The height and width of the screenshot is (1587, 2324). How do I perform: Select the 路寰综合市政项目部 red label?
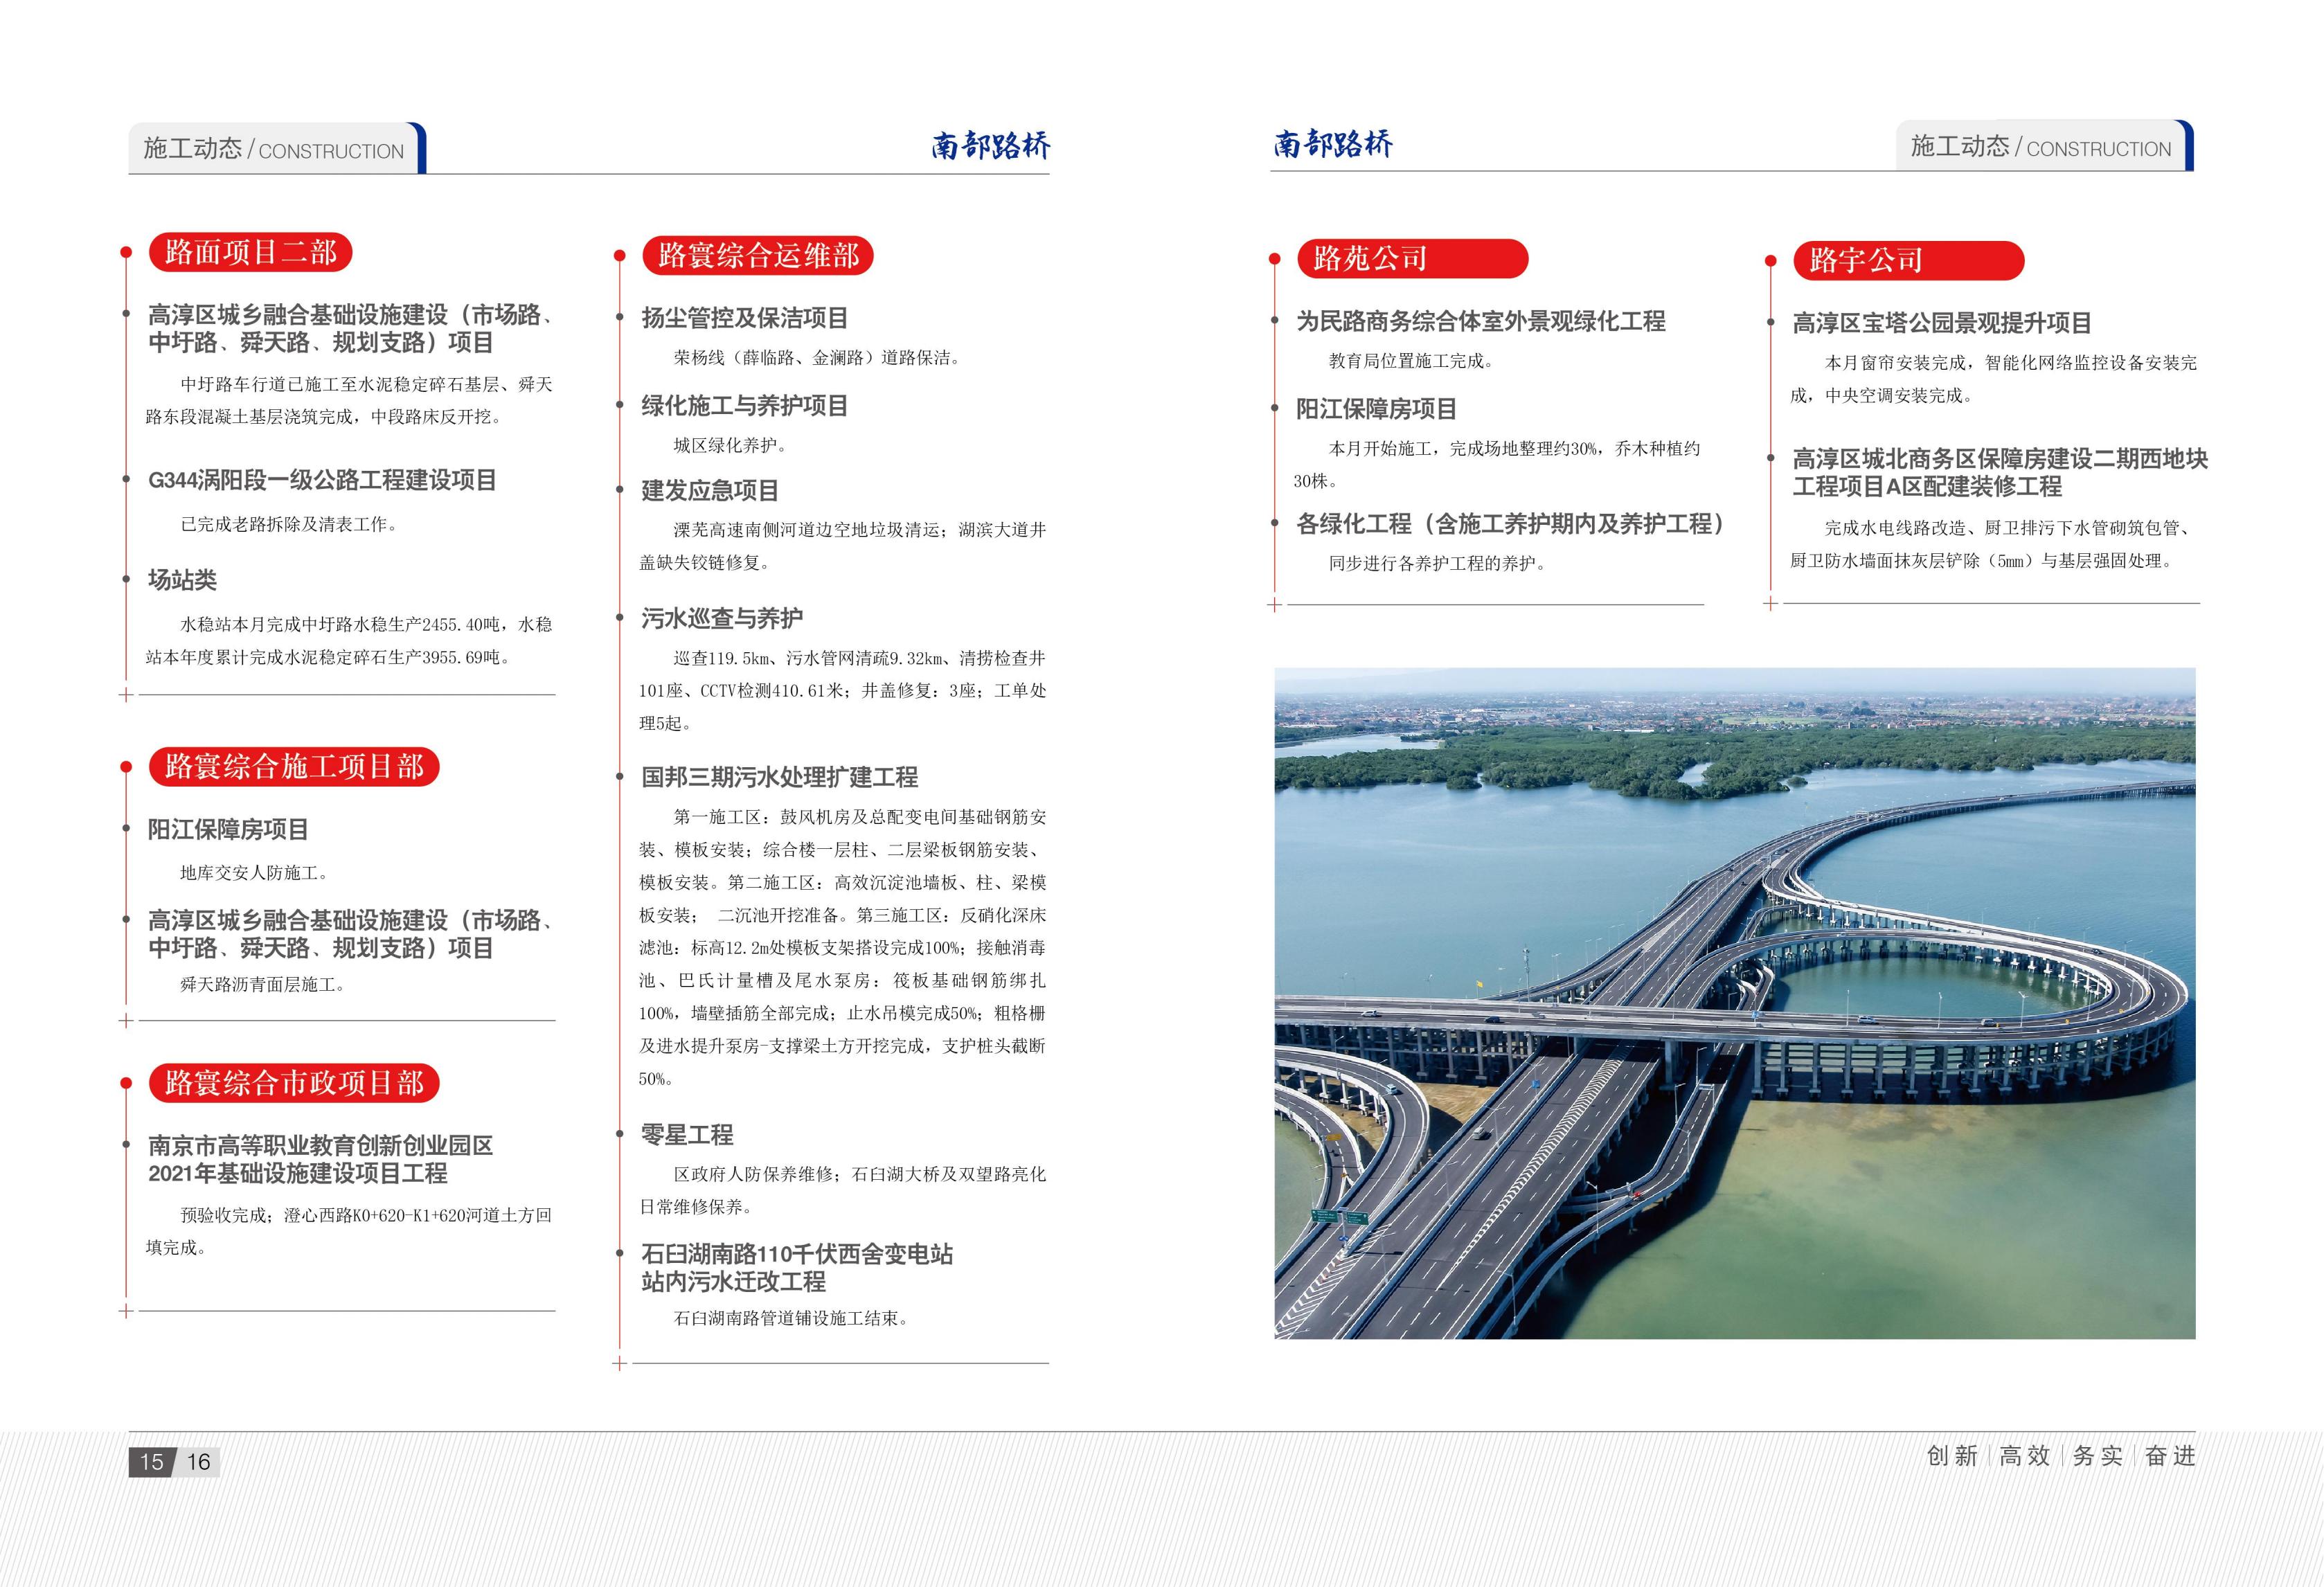pos(294,1083)
